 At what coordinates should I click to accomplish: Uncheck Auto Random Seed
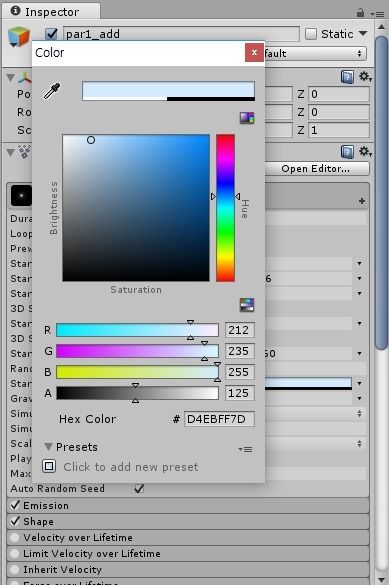coord(139,488)
